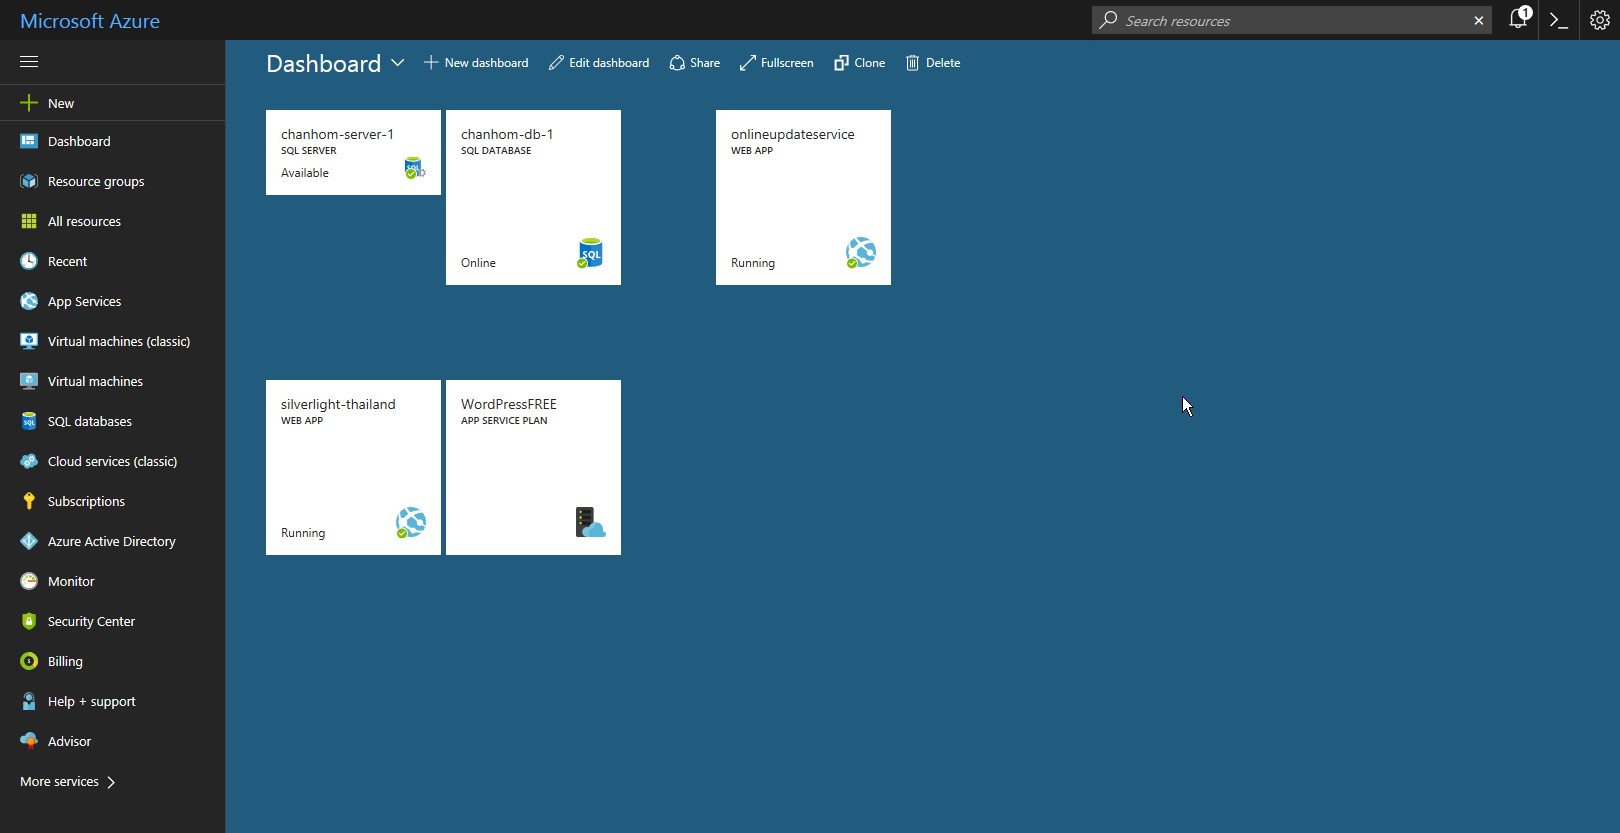Image resolution: width=1620 pixels, height=833 pixels.
Task: Click Running status in silverlight-thailand tile
Action: (x=303, y=533)
